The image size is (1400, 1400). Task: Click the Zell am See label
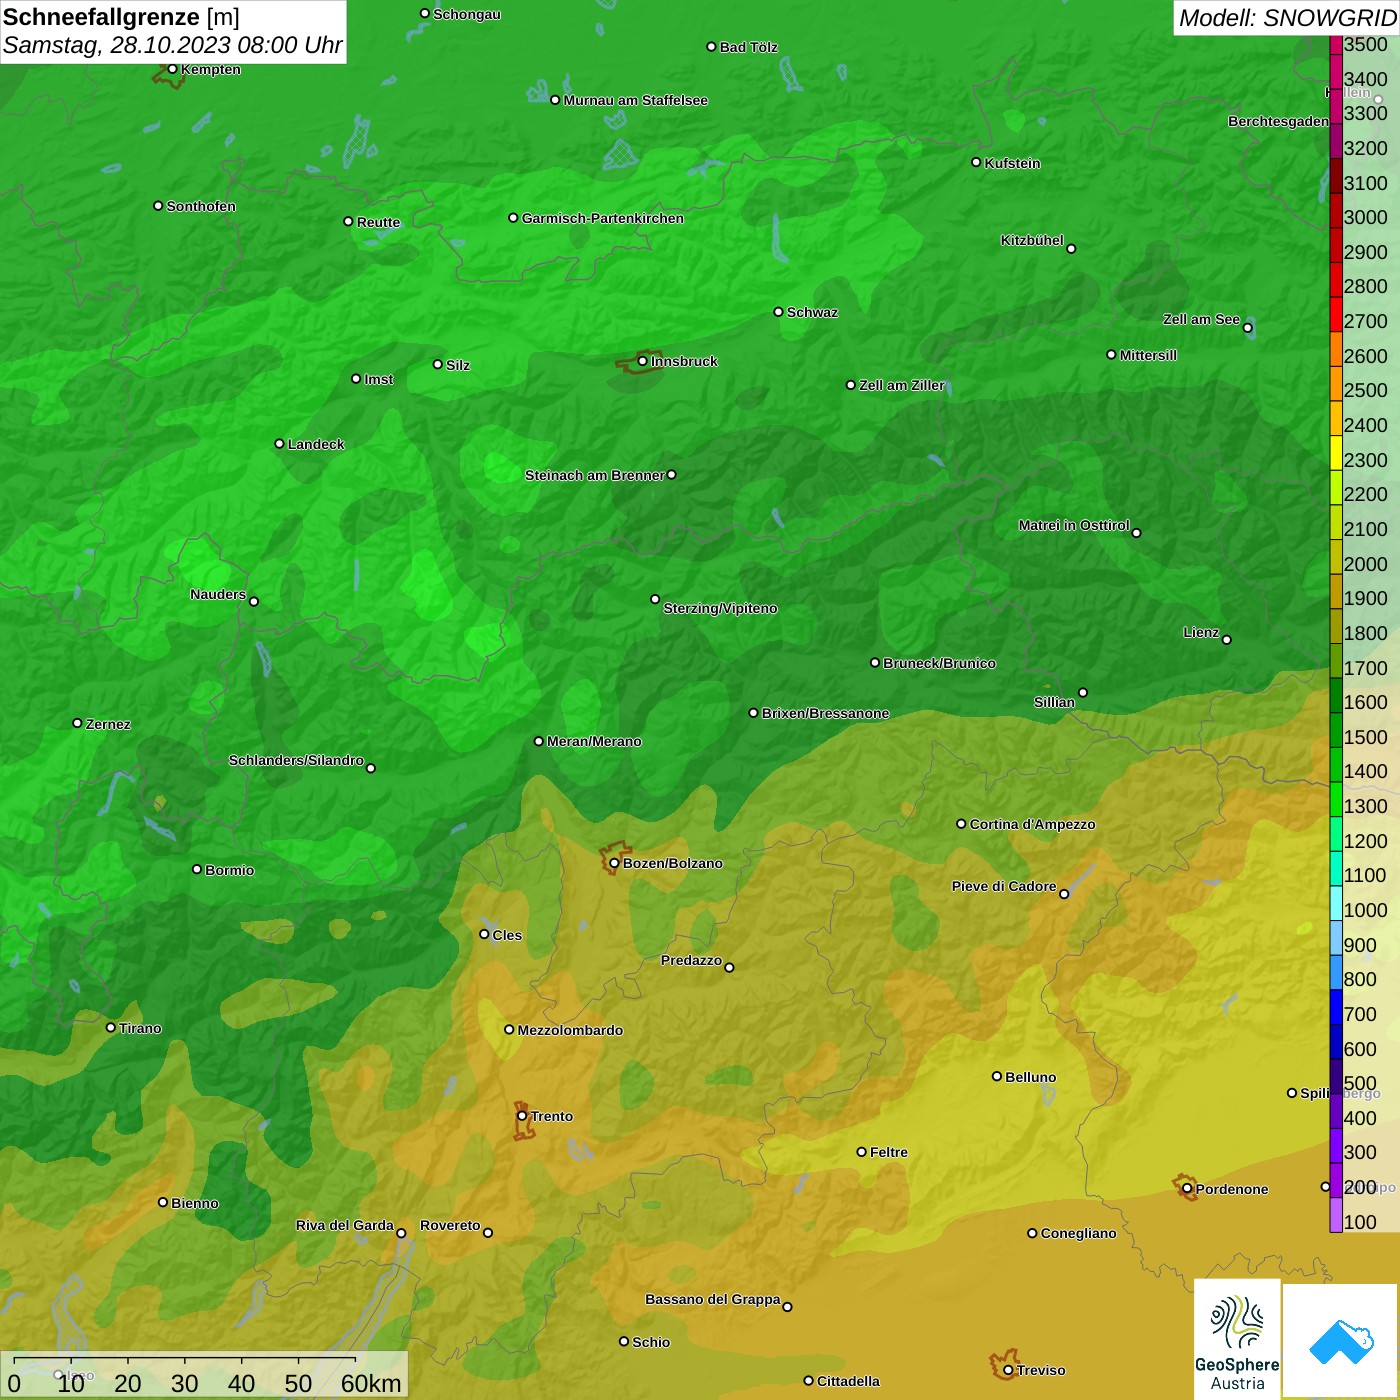point(1201,319)
